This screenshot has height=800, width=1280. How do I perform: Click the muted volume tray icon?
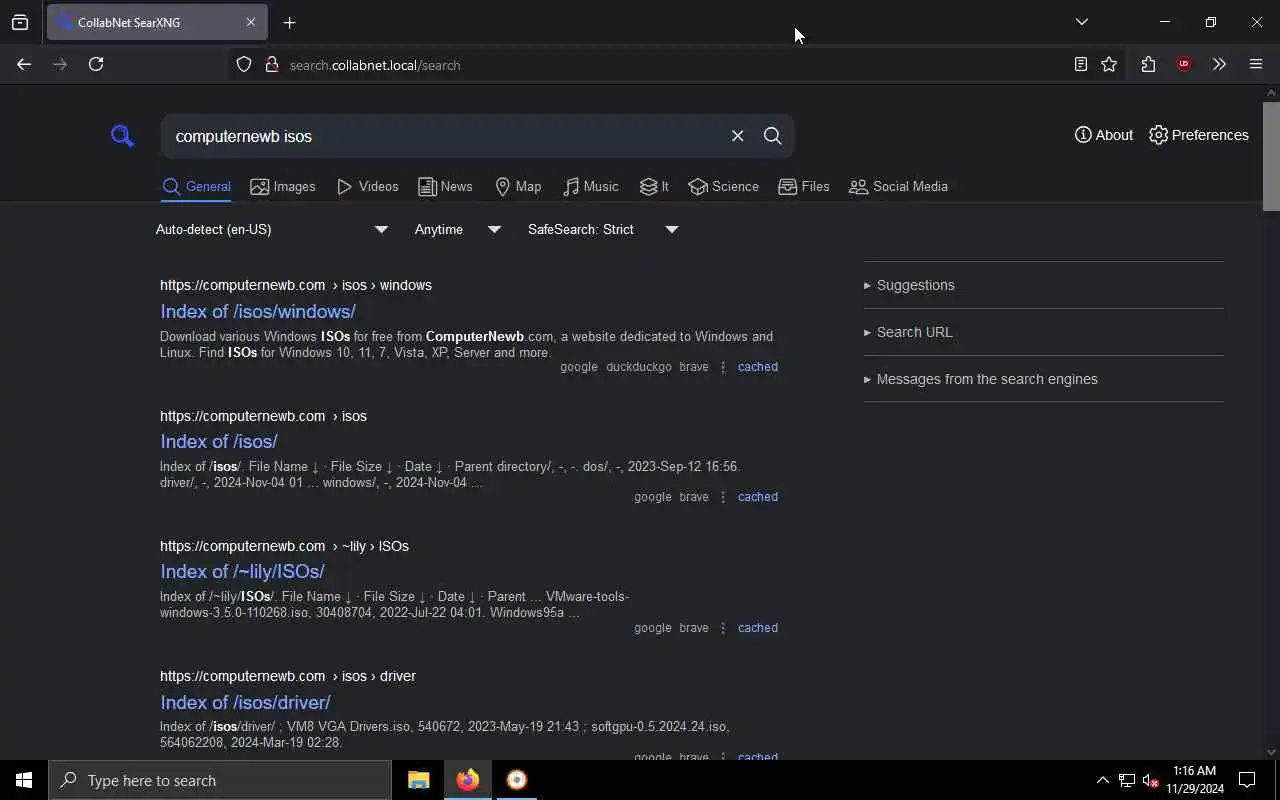(x=1150, y=780)
